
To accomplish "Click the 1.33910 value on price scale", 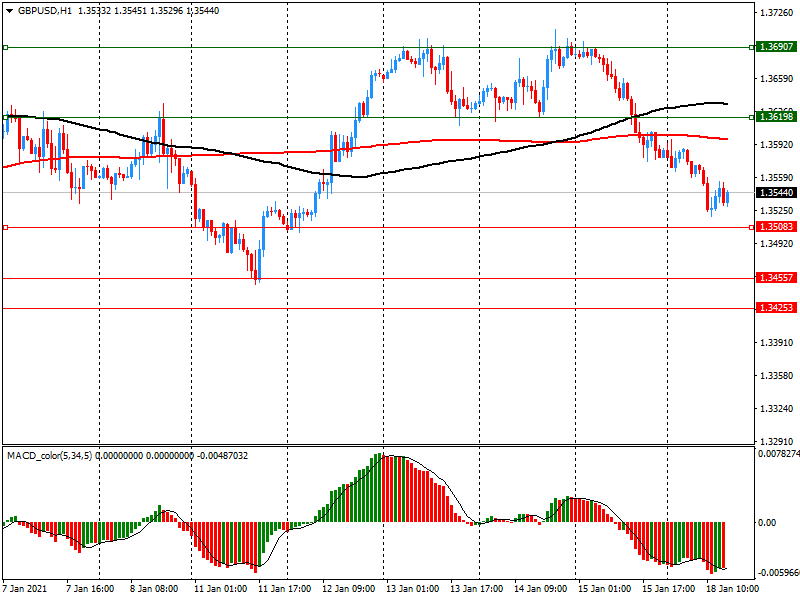I will tap(776, 343).
